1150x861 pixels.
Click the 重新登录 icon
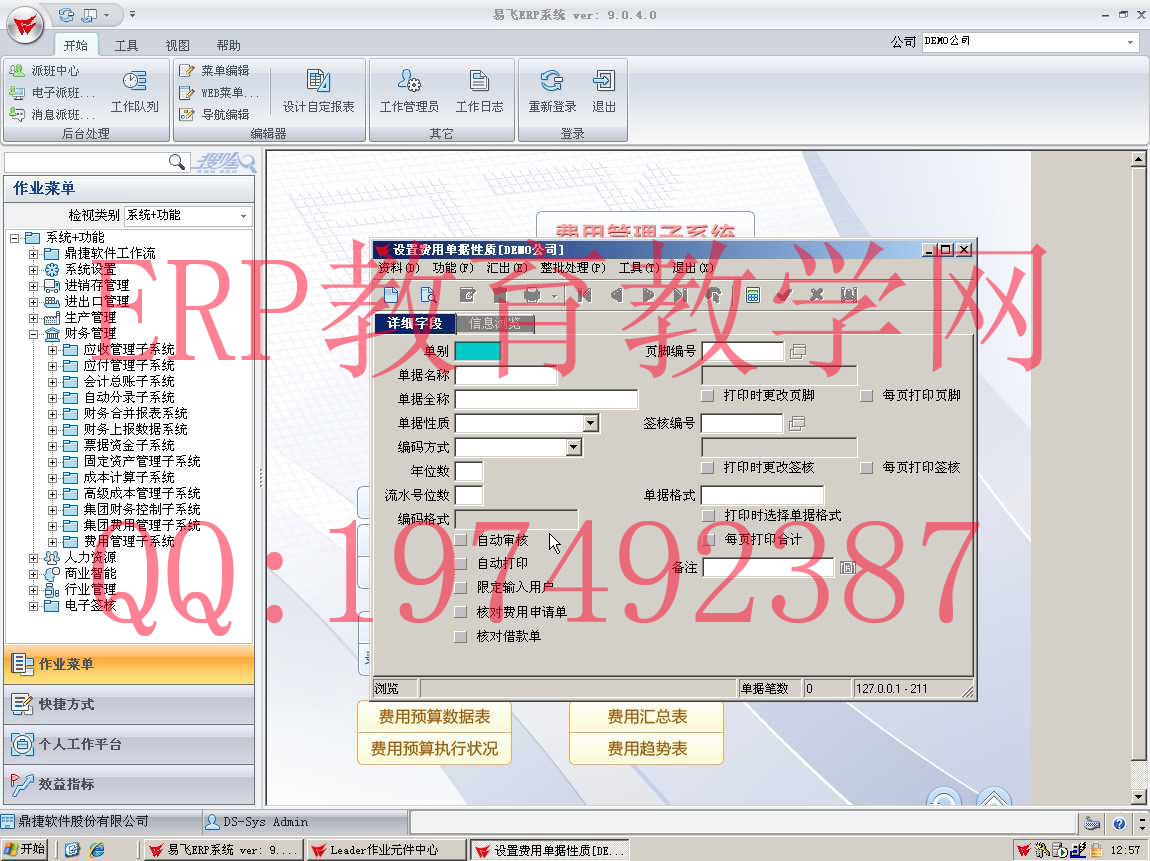[552, 91]
